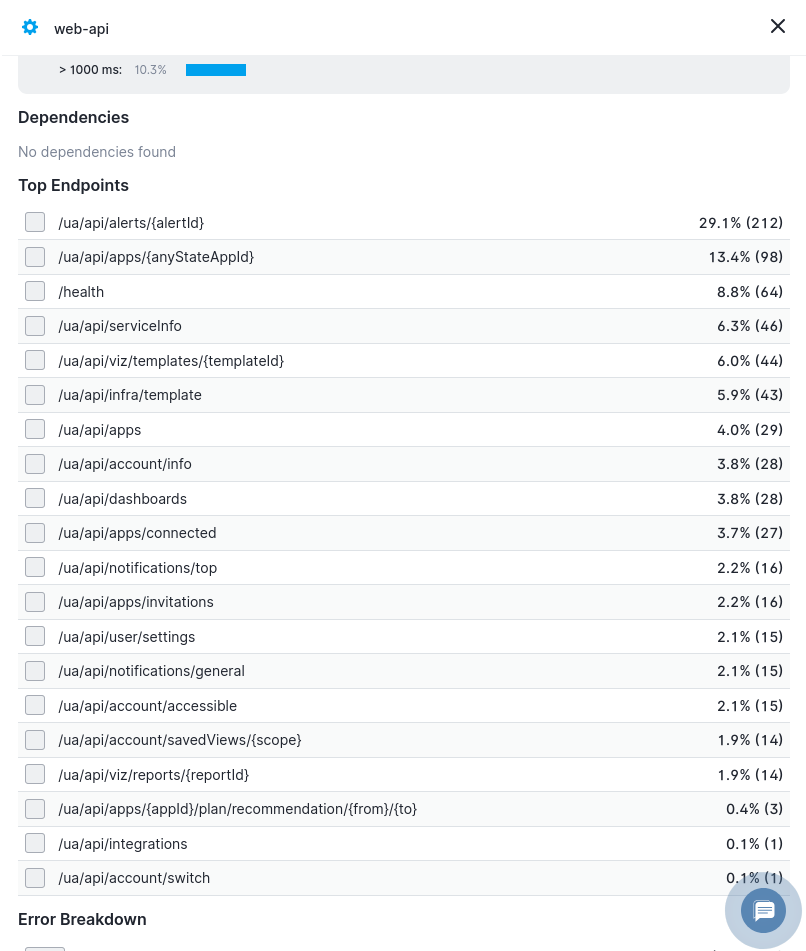This screenshot has width=806, height=951.
Task: Click the Dependencies section heading
Action: click(x=73, y=117)
